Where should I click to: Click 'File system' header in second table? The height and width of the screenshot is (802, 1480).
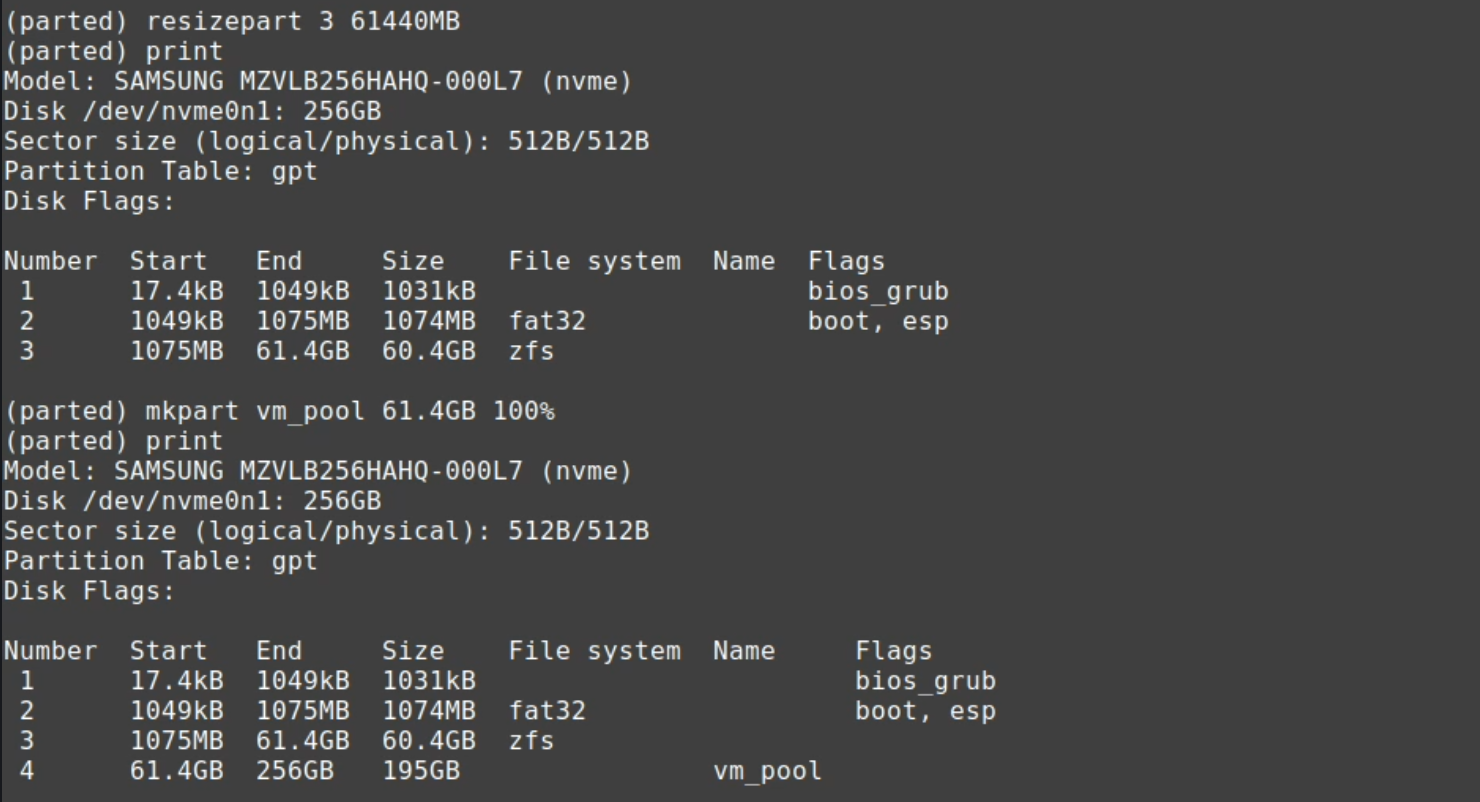[594, 651]
